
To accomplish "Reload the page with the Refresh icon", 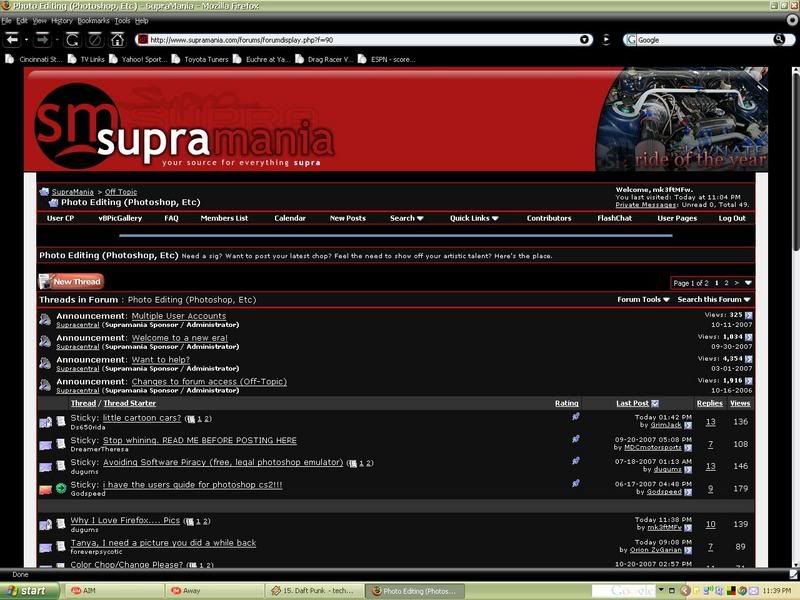I will [x=72, y=39].
